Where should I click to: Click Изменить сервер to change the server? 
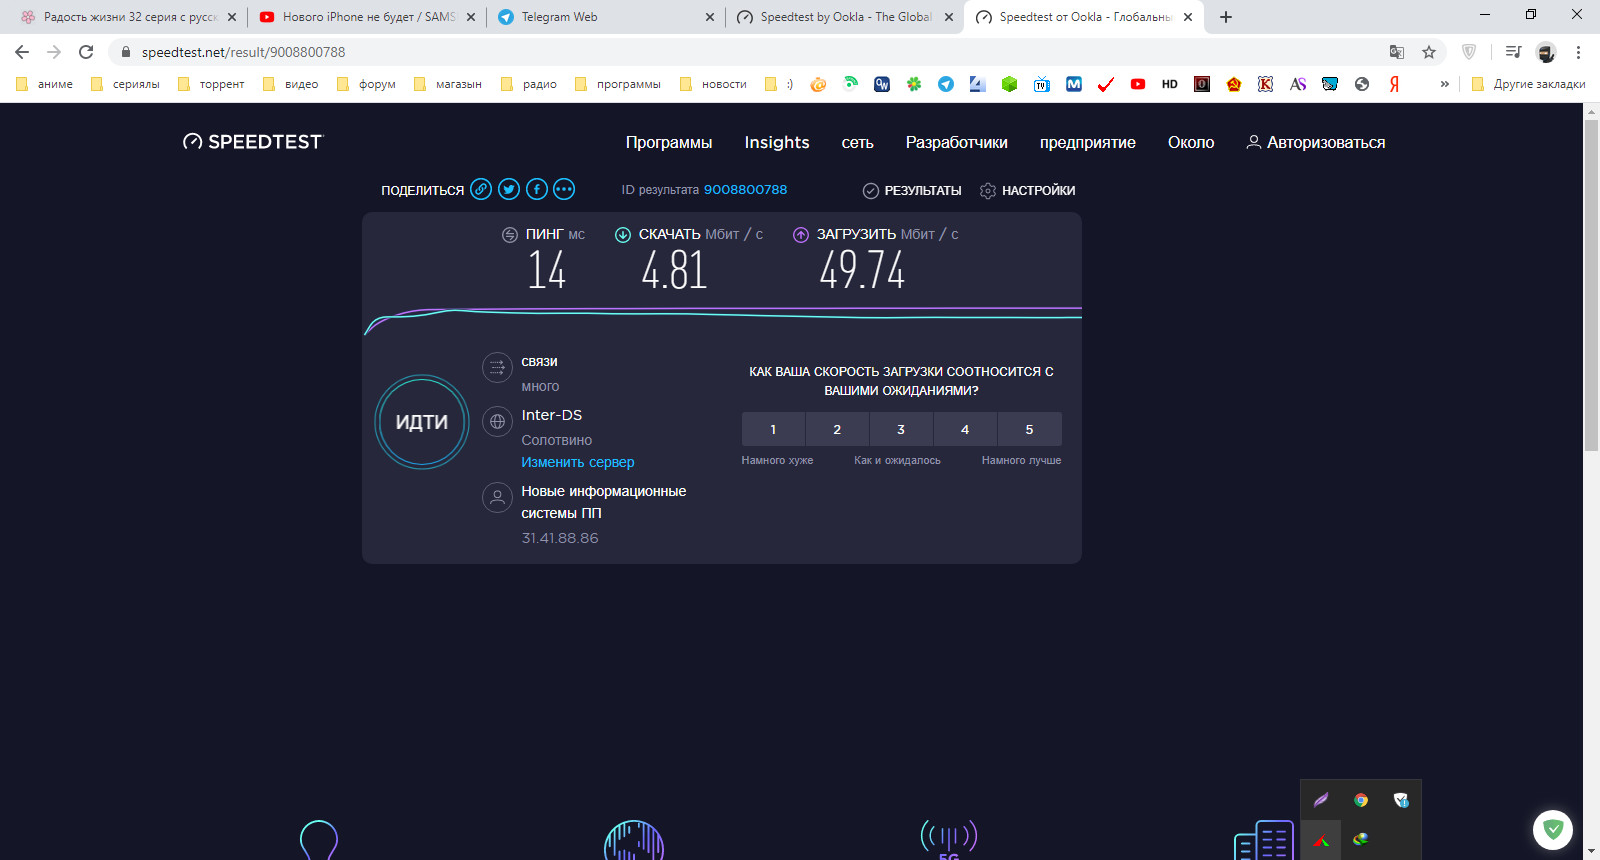point(577,462)
